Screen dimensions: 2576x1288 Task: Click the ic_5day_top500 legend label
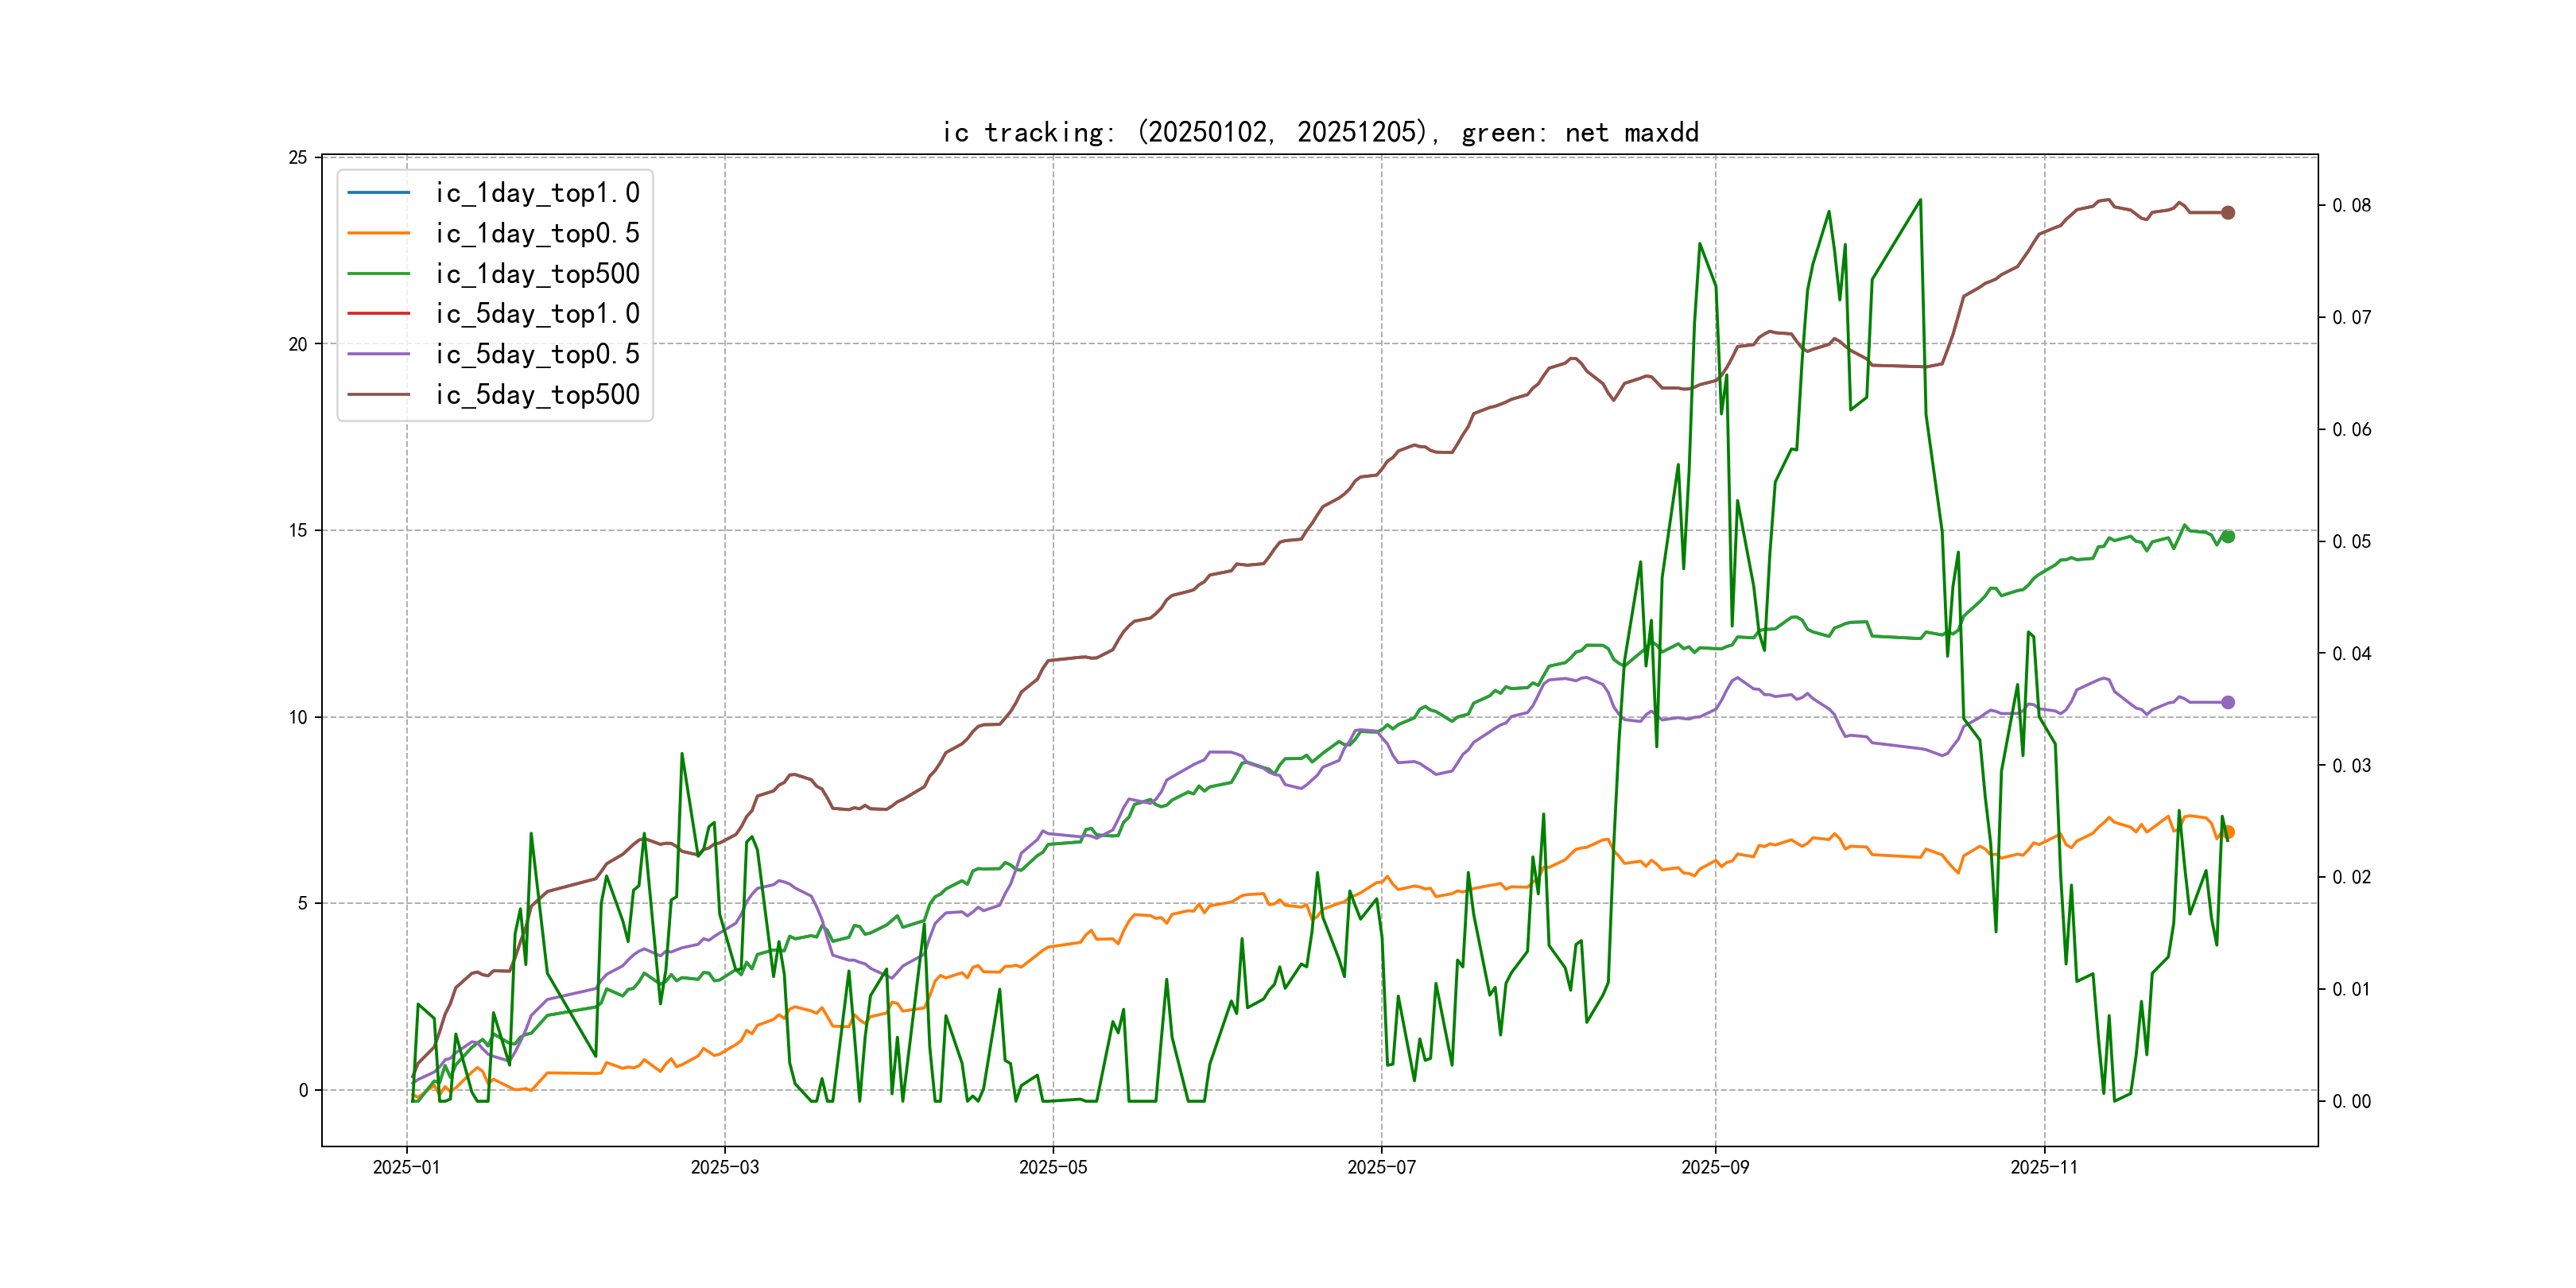pyautogui.click(x=537, y=395)
